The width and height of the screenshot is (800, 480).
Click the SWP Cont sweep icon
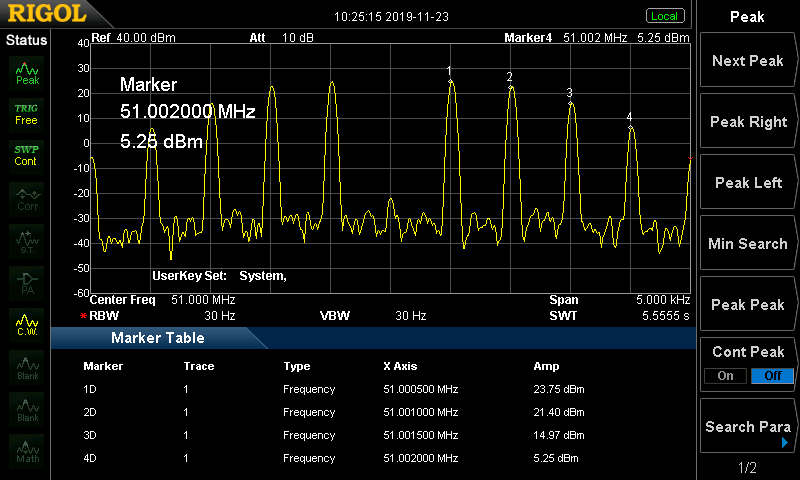point(27,155)
